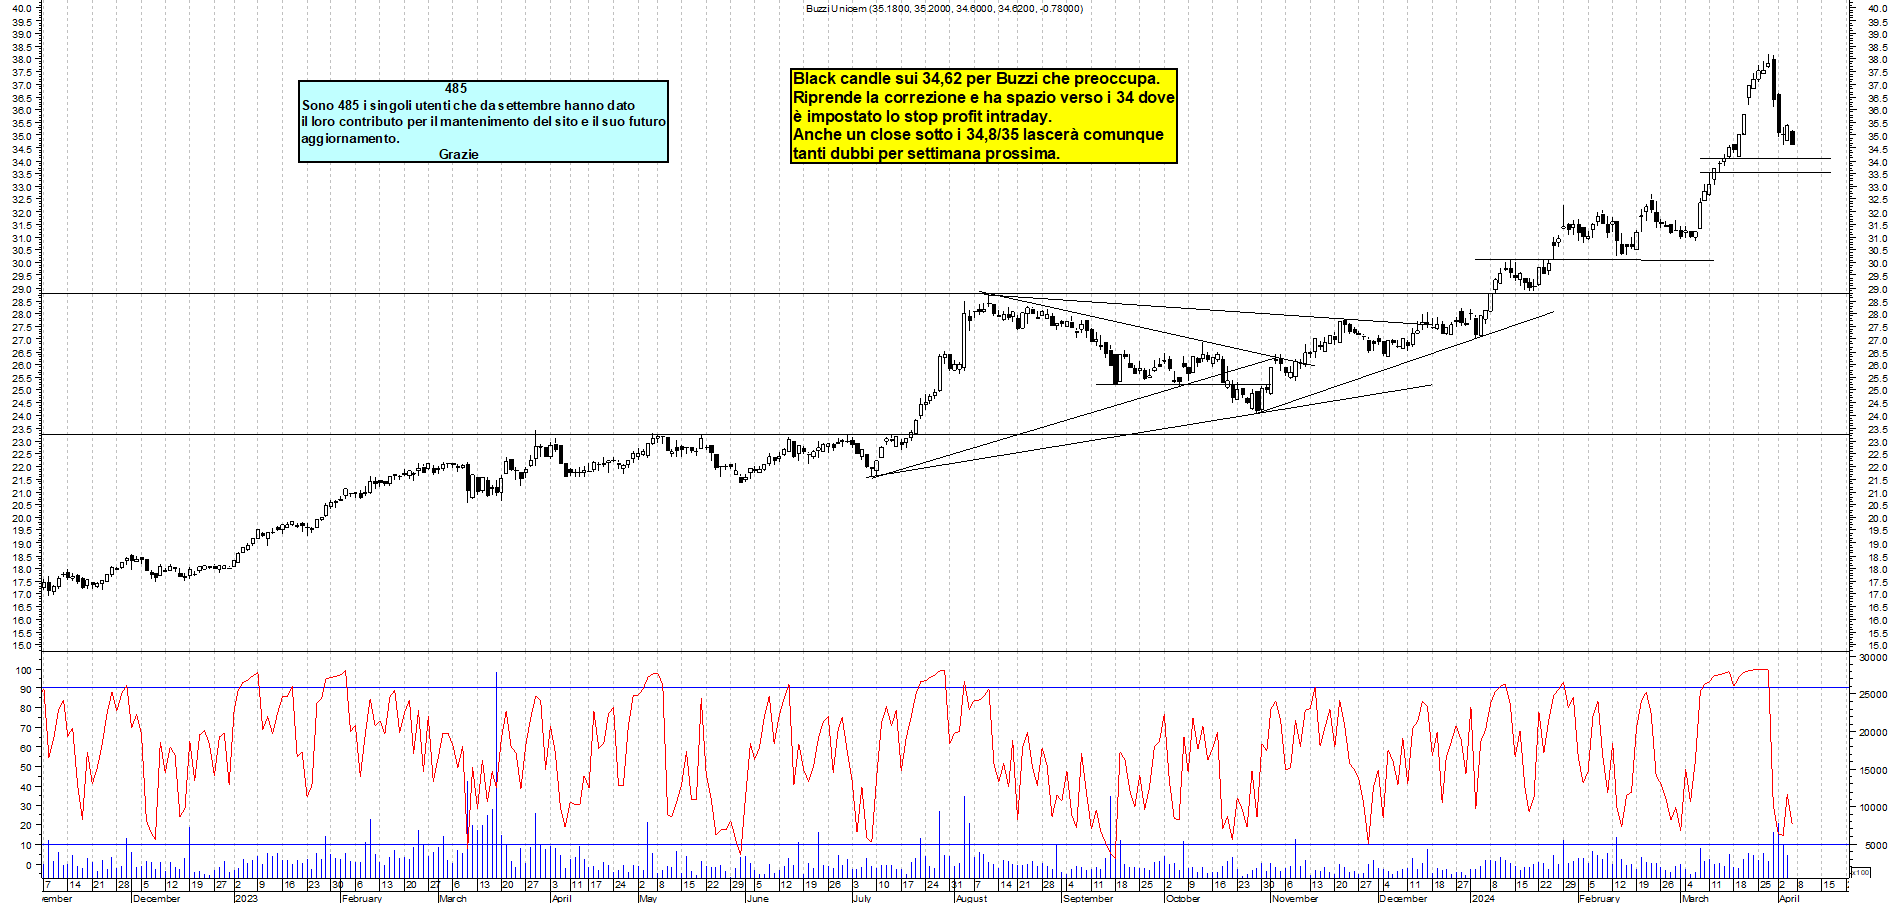Click the 'Anche un close sotto' annotation line

(978, 134)
